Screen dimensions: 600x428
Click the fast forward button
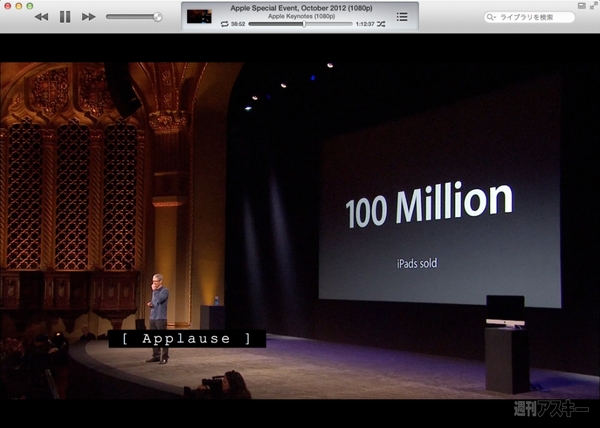tap(89, 17)
